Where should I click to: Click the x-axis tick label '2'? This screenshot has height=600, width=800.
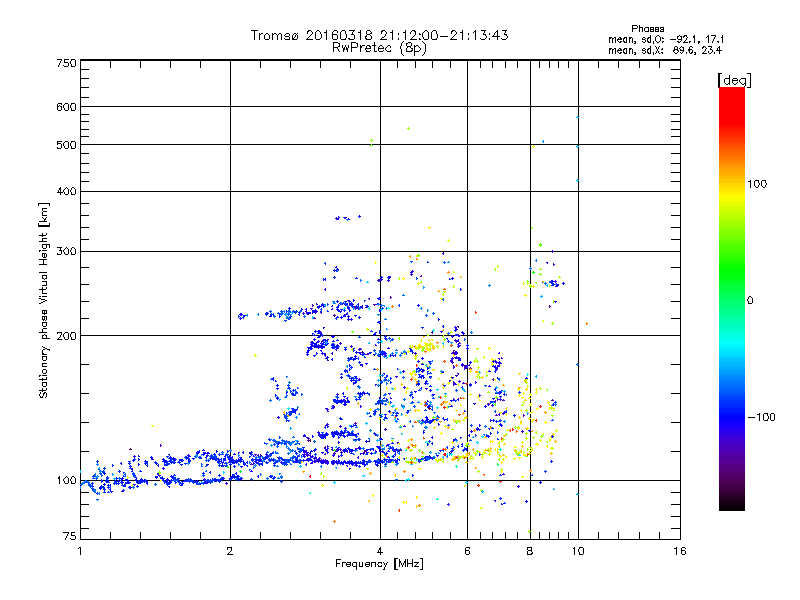pyautogui.click(x=230, y=551)
